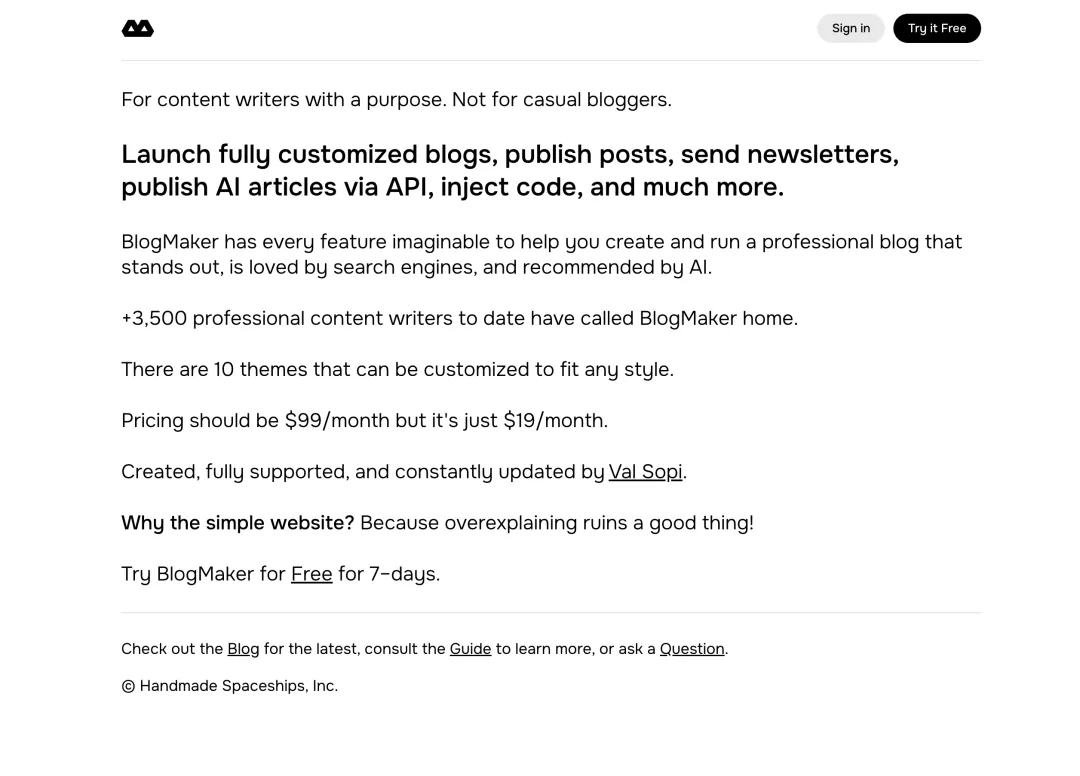Click the BlogMaker logo icon
1080x776 pixels.
(138, 29)
